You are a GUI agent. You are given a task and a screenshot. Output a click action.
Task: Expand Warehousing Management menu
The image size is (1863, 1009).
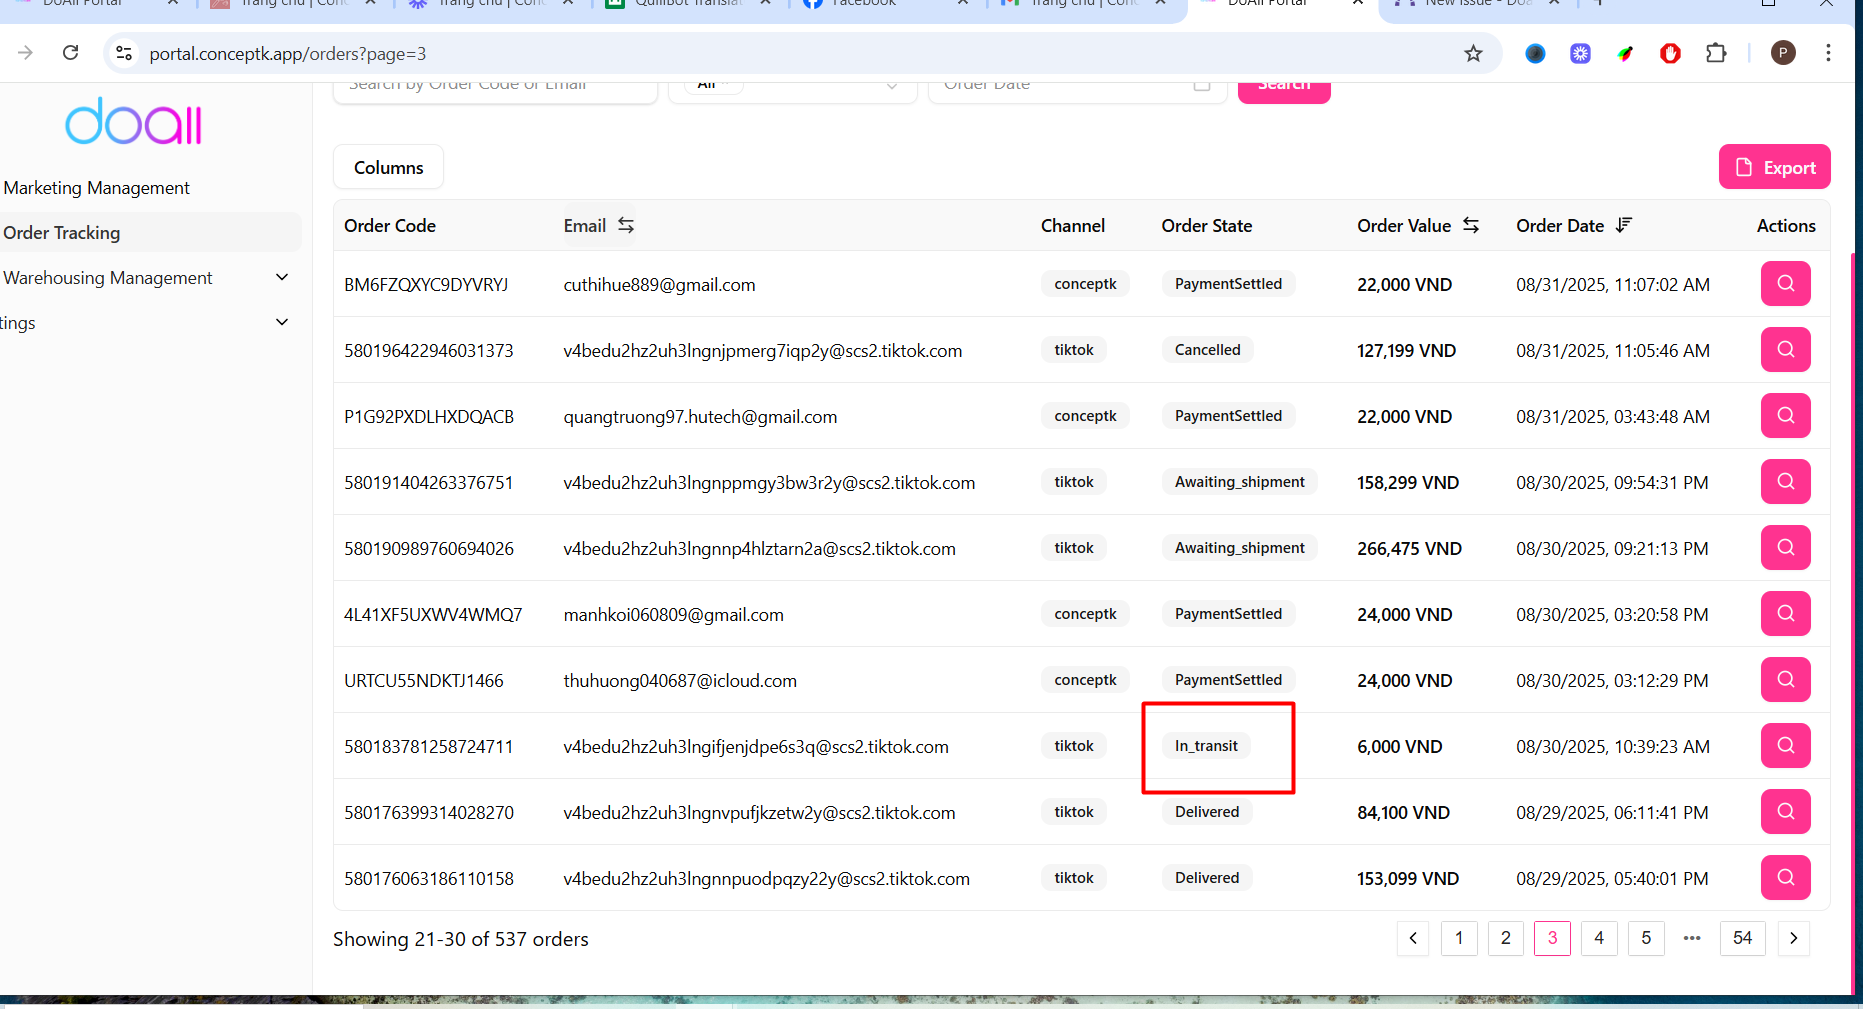tap(282, 278)
